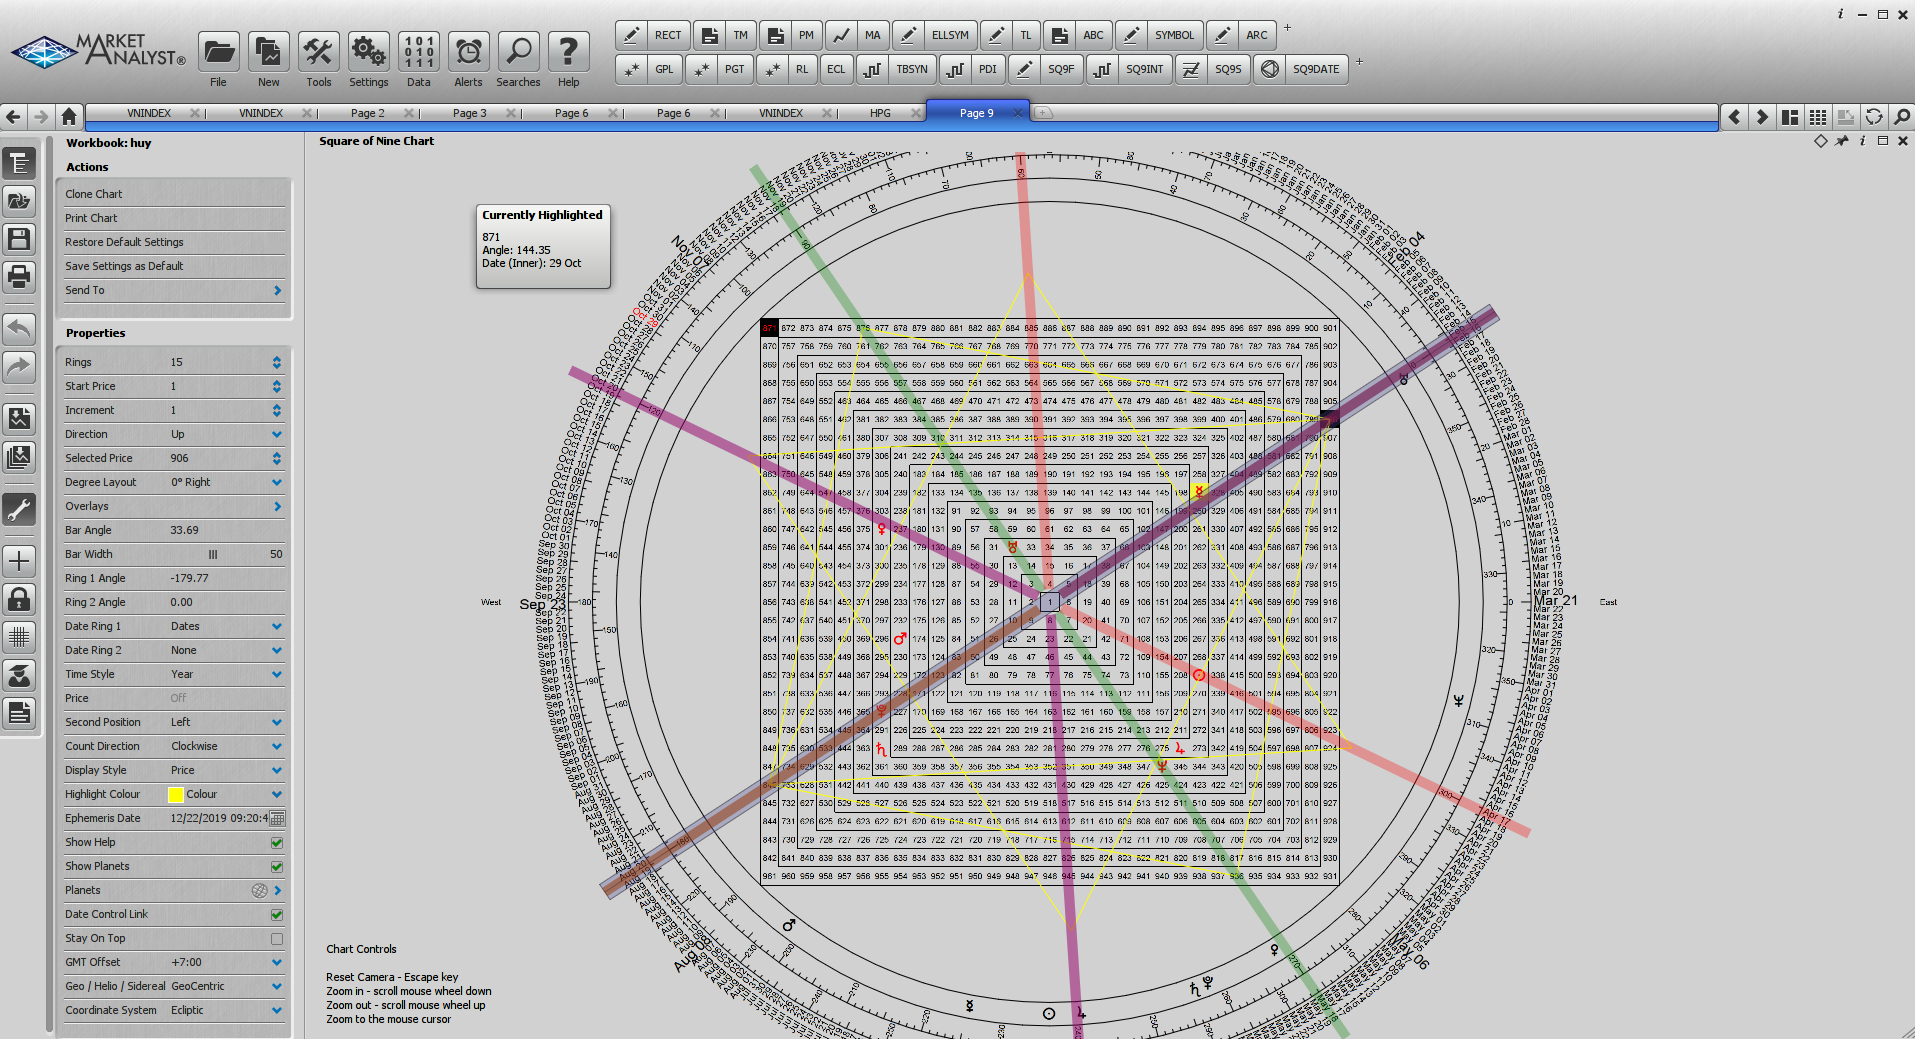Switch to the Page 3 tab
The width and height of the screenshot is (1915, 1039).
469,113
